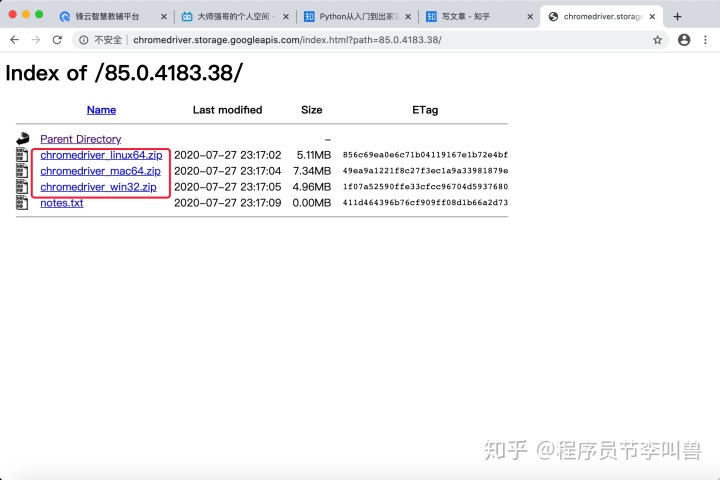Click the 大师强哥 tab bilibili favicon

pos(186,17)
